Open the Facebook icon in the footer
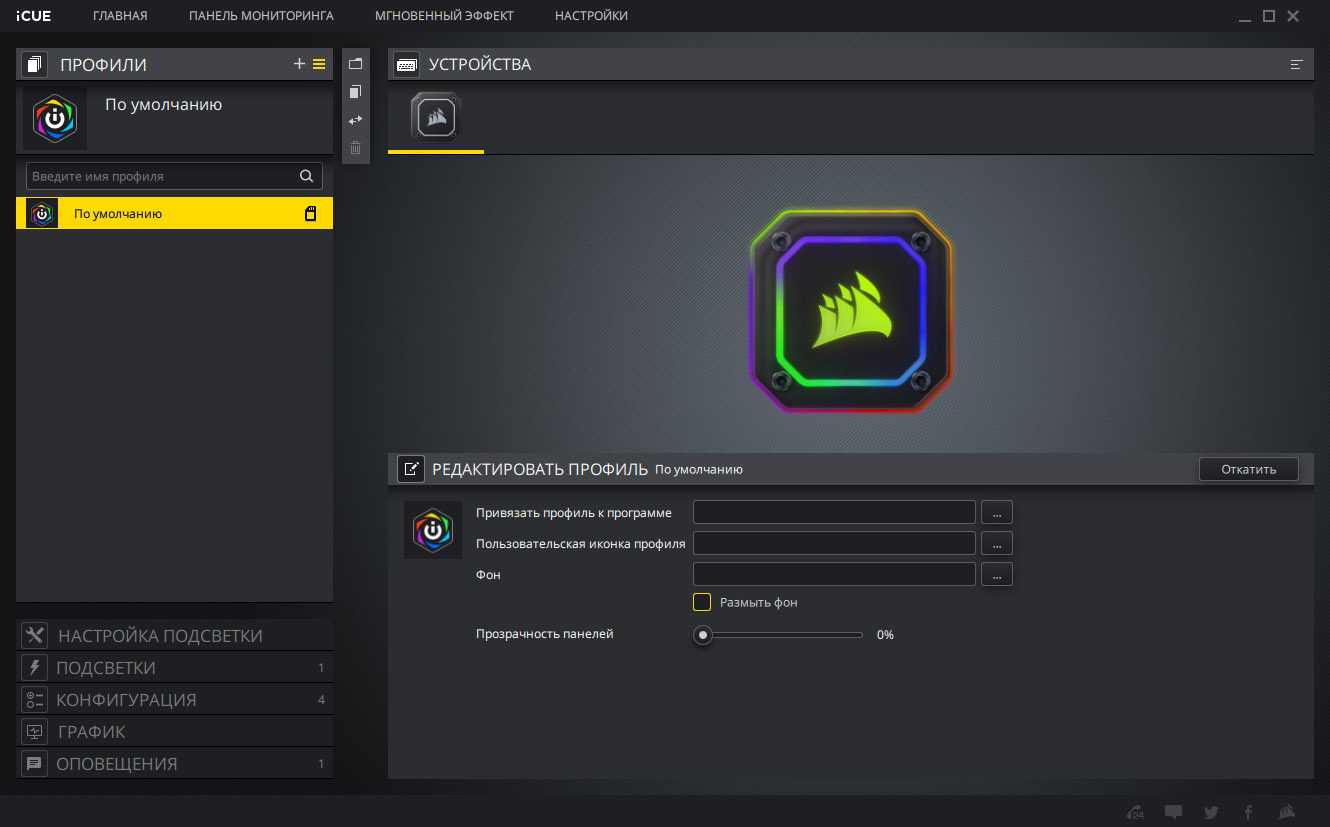The width and height of the screenshot is (1330, 827). [x=1248, y=812]
